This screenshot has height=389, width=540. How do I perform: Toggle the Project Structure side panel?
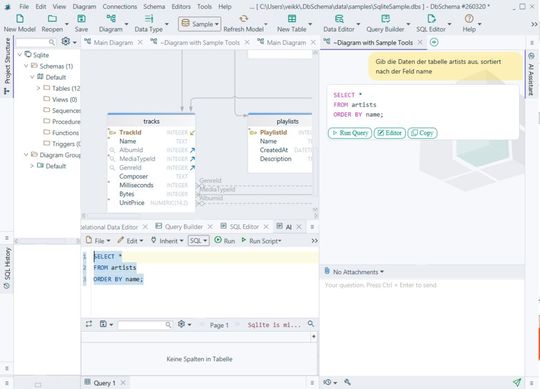tap(7, 65)
